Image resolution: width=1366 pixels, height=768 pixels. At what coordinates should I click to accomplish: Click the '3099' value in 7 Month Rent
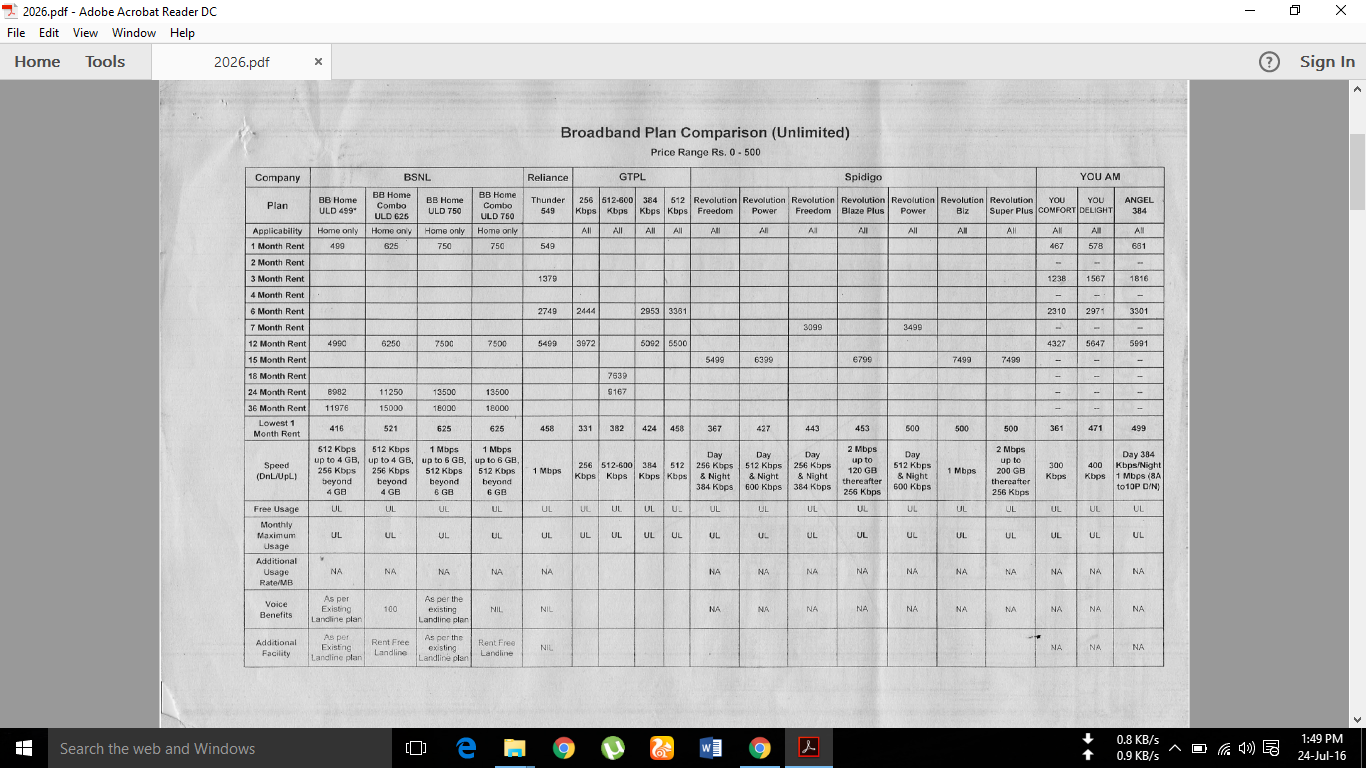pyautogui.click(x=813, y=327)
